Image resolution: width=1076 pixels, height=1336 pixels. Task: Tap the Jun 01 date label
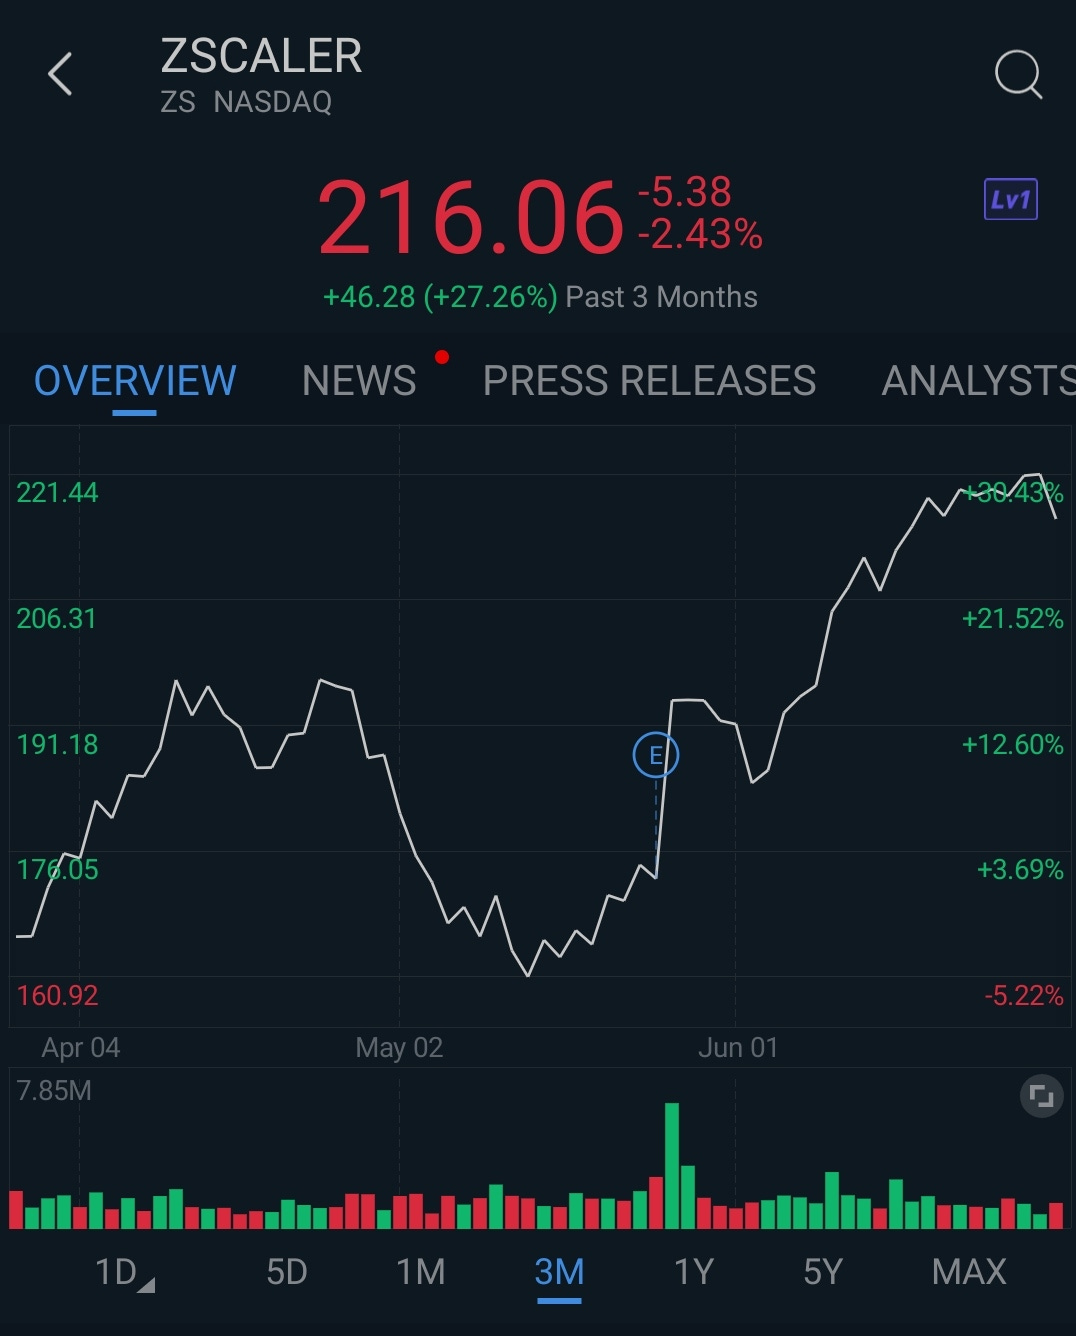click(738, 1048)
